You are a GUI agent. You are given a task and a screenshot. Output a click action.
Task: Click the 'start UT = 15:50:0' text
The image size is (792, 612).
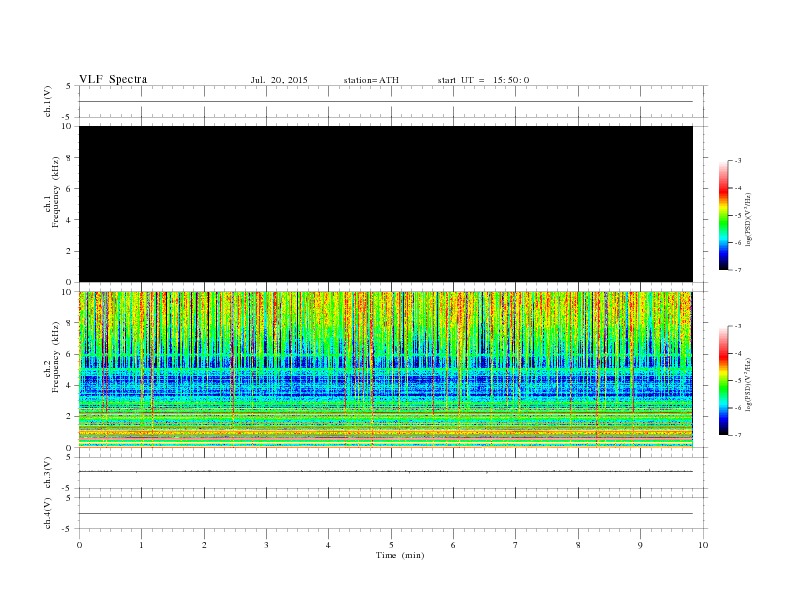coord(483,80)
